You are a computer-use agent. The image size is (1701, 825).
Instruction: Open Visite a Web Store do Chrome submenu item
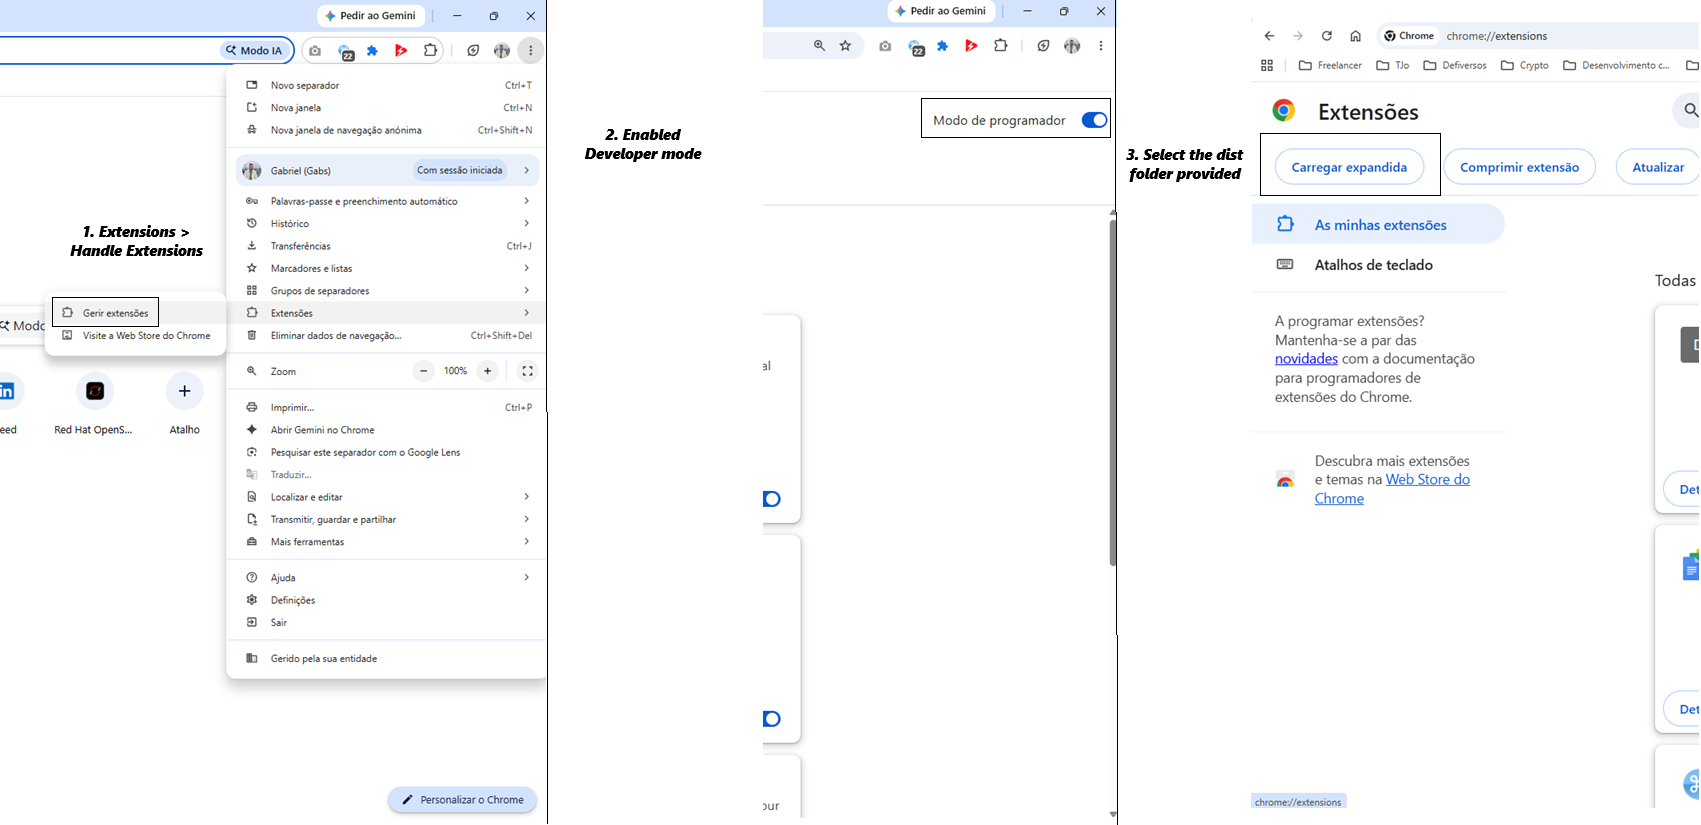(136, 336)
